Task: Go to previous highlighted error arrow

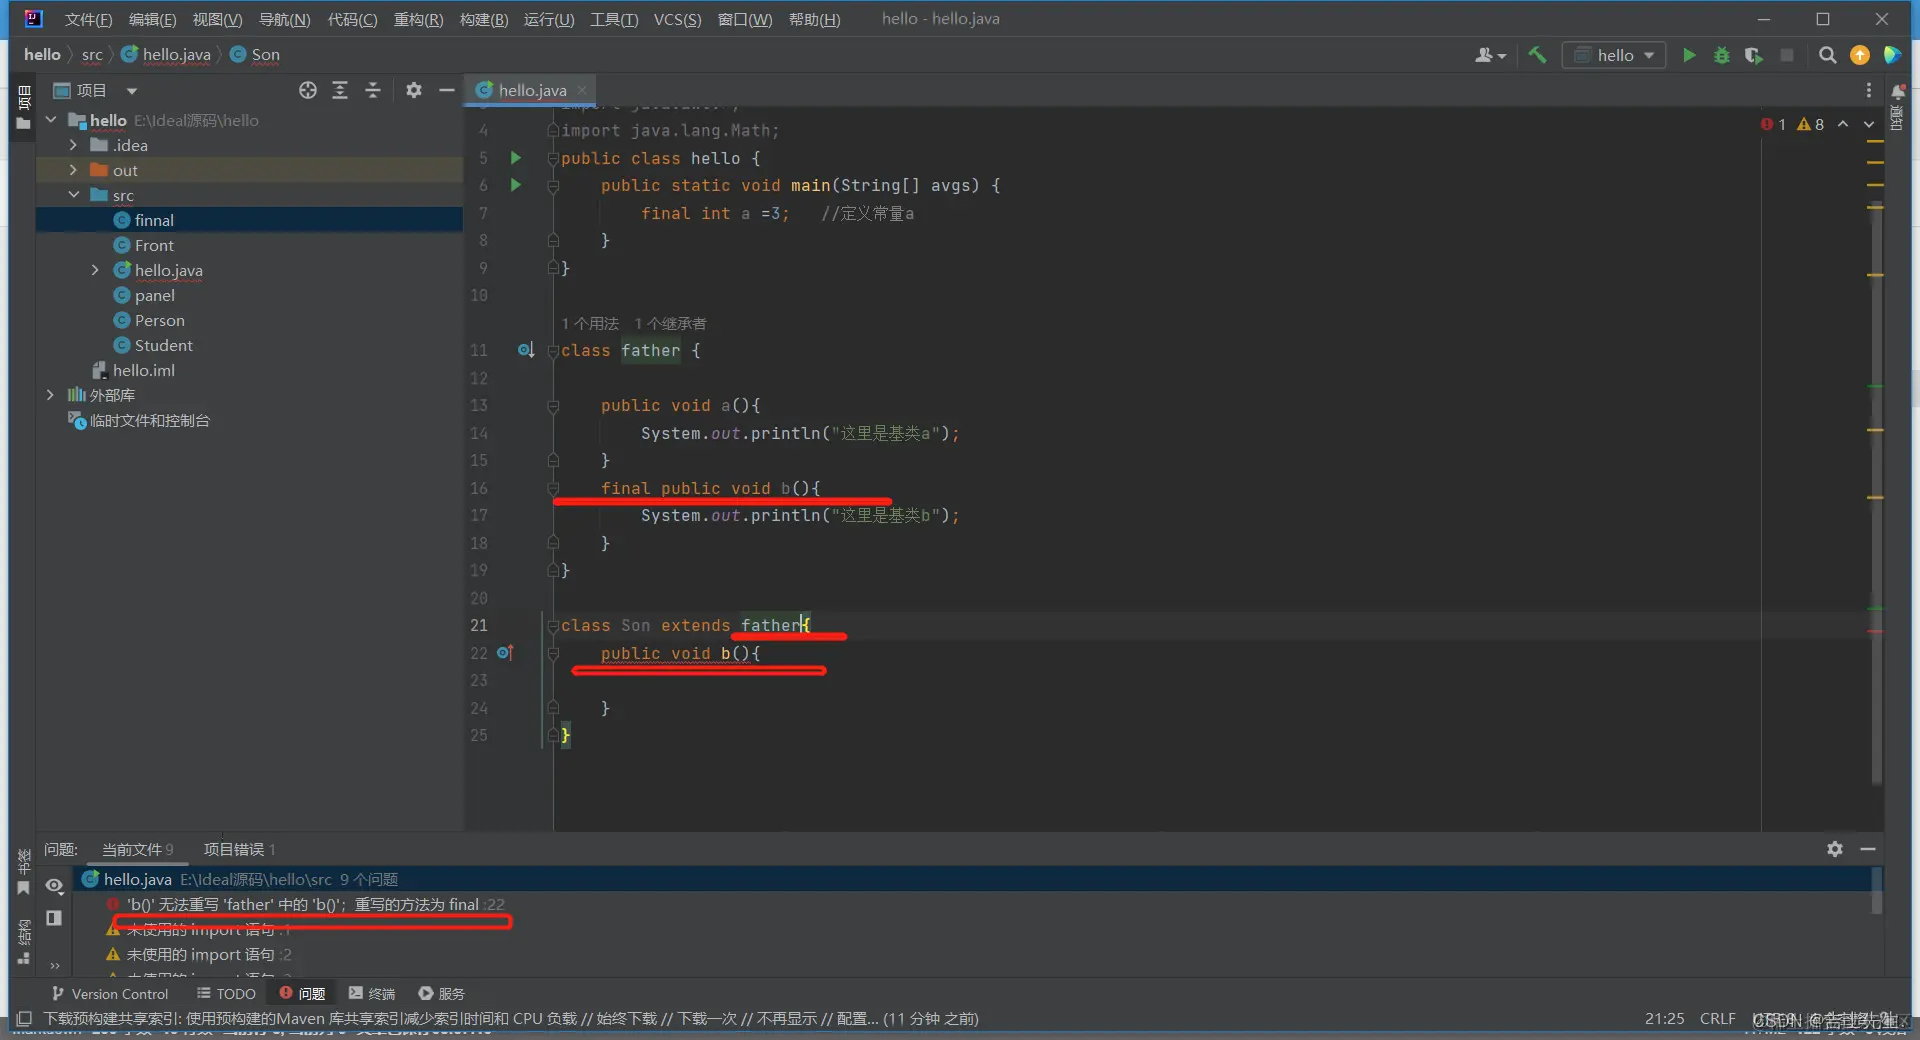Action: coord(1843,124)
